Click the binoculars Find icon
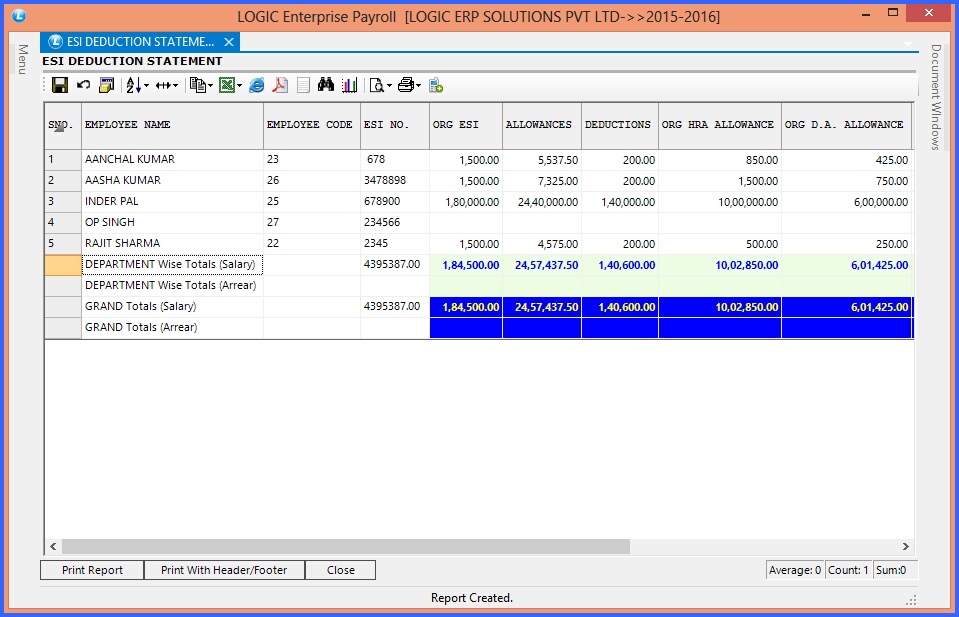This screenshot has height=617, width=959. coord(326,84)
